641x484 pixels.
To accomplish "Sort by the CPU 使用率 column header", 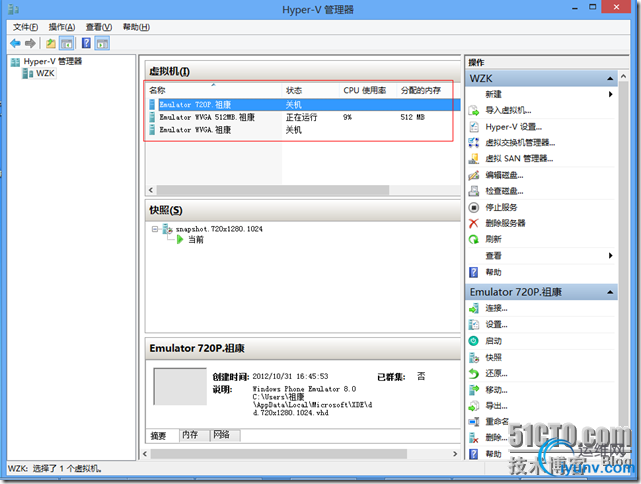I will (368, 90).
